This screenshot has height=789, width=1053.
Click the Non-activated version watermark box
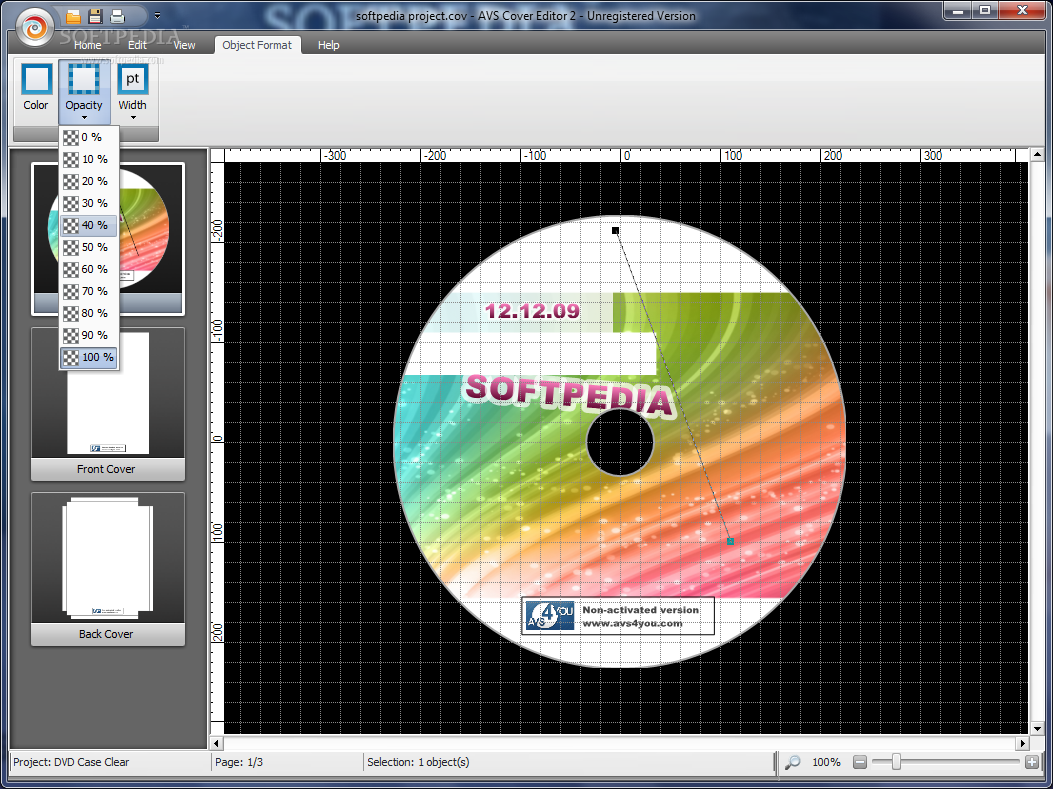click(x=618, y=616)
